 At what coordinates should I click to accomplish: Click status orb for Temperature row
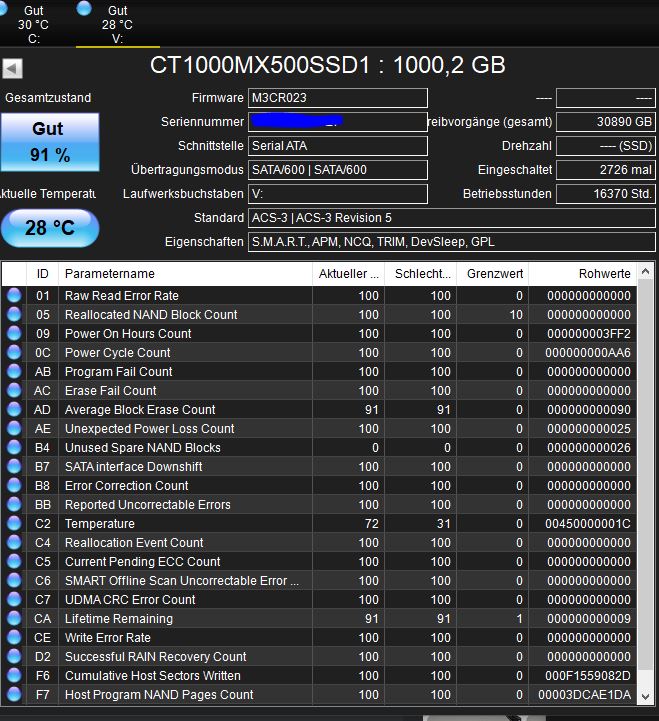[x=14, y=523]
